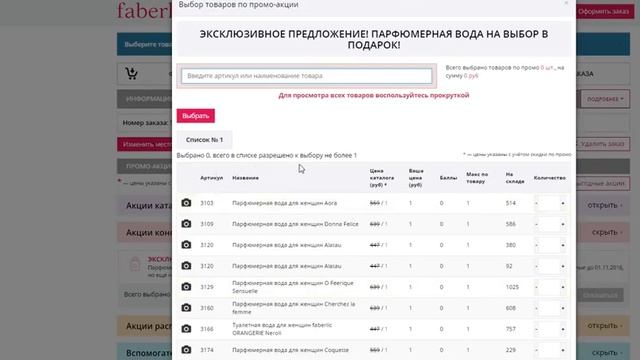Increase quantity for Coquette perfume
The image size is (640, 360).
point(563,350)
